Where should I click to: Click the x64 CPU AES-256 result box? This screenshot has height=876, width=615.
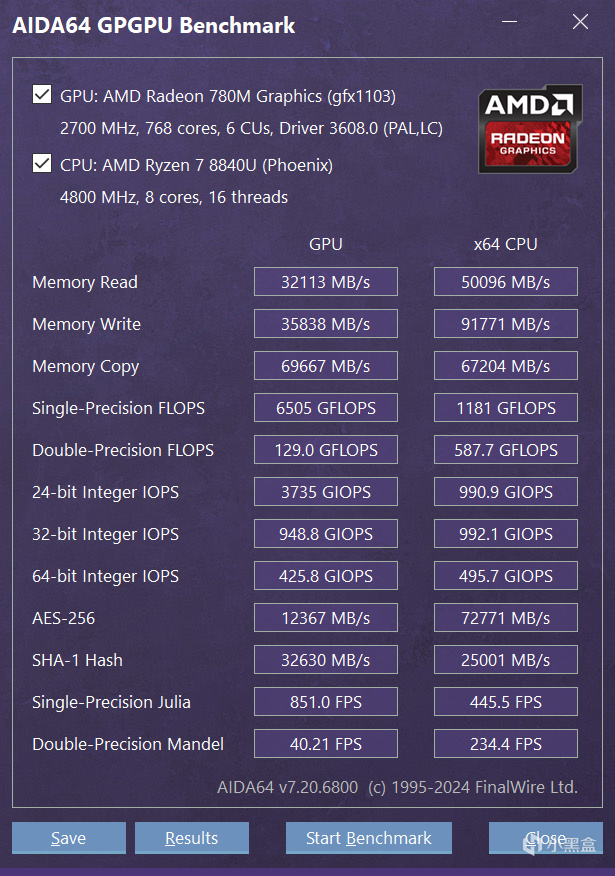pyautogui.click(x=505, y=618)
